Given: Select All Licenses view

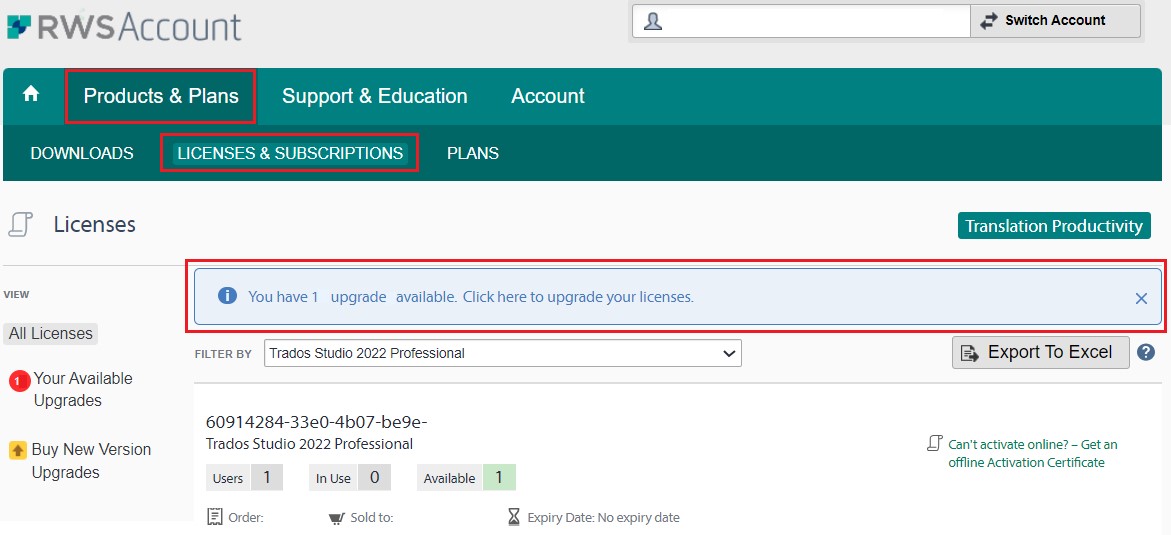Looking at the screenshot, I should (51, 333).
